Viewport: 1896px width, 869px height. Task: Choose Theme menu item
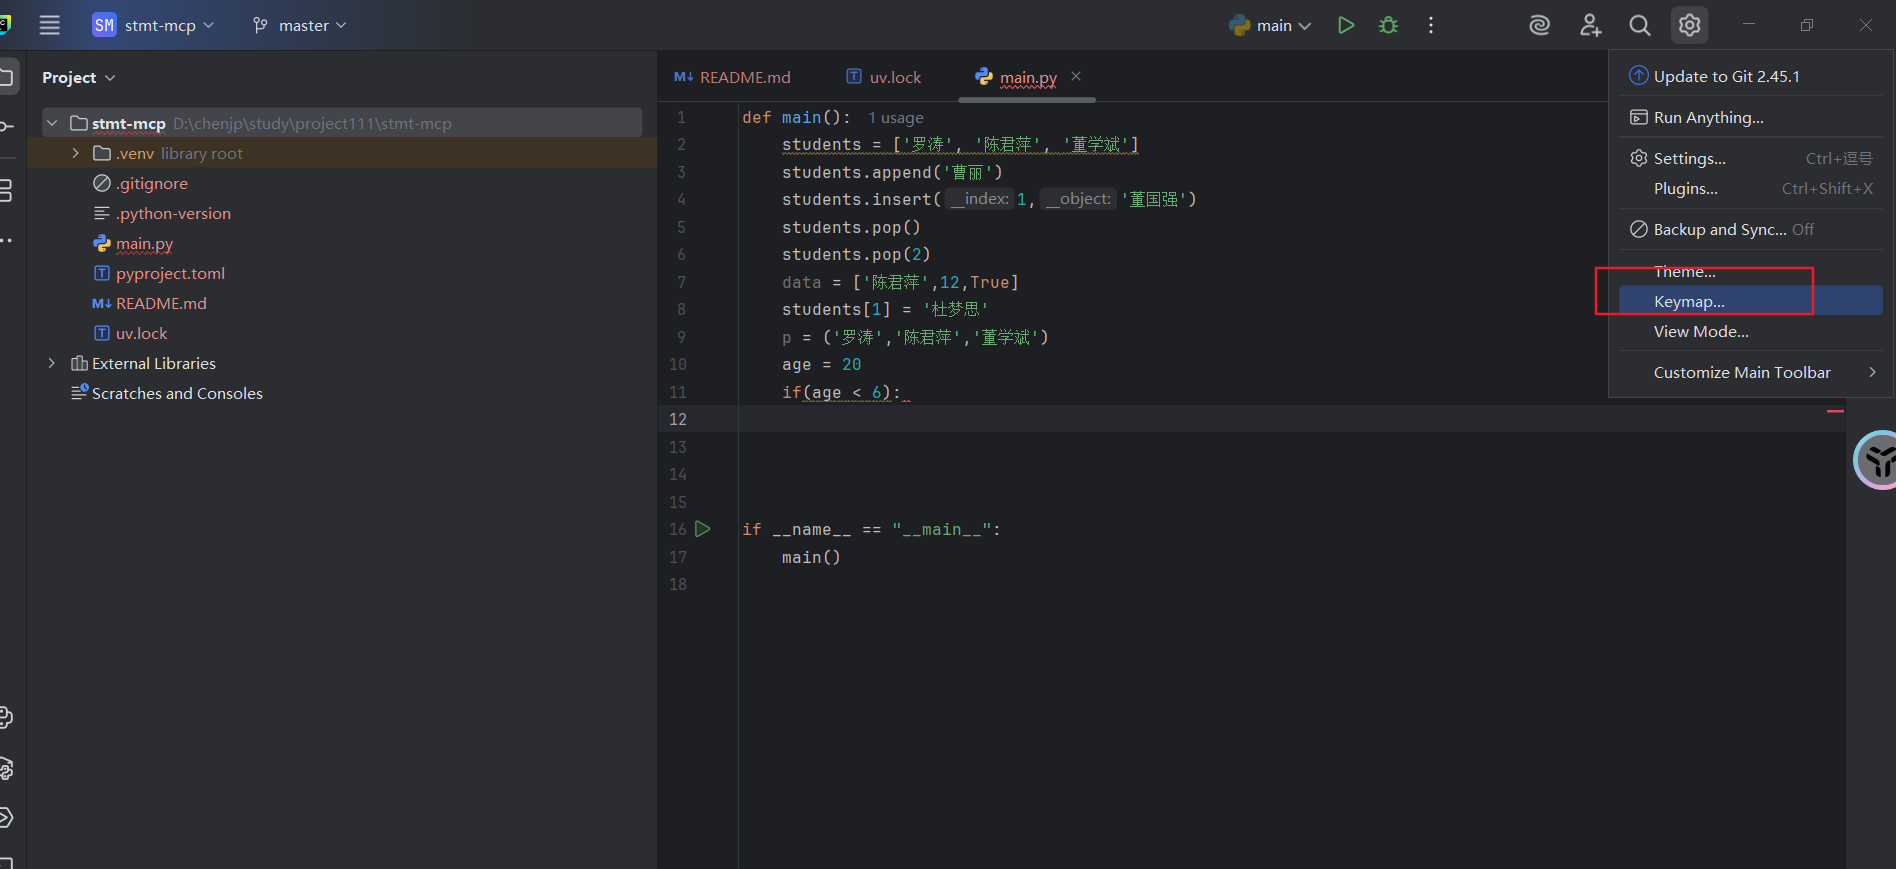[1750, 271]
